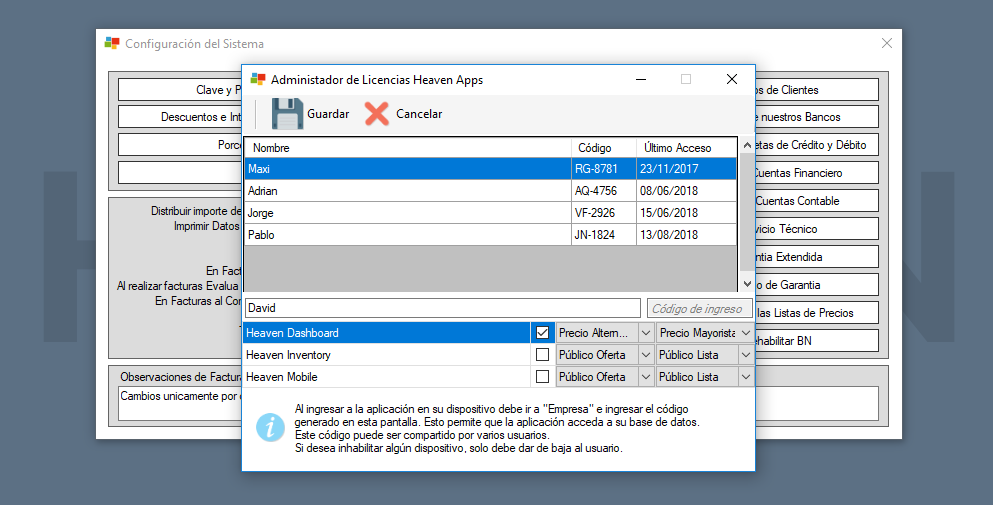993x505 pixels.
Task: Click the Cuentas Contable button in Configuración window
Action: (816, 201)
